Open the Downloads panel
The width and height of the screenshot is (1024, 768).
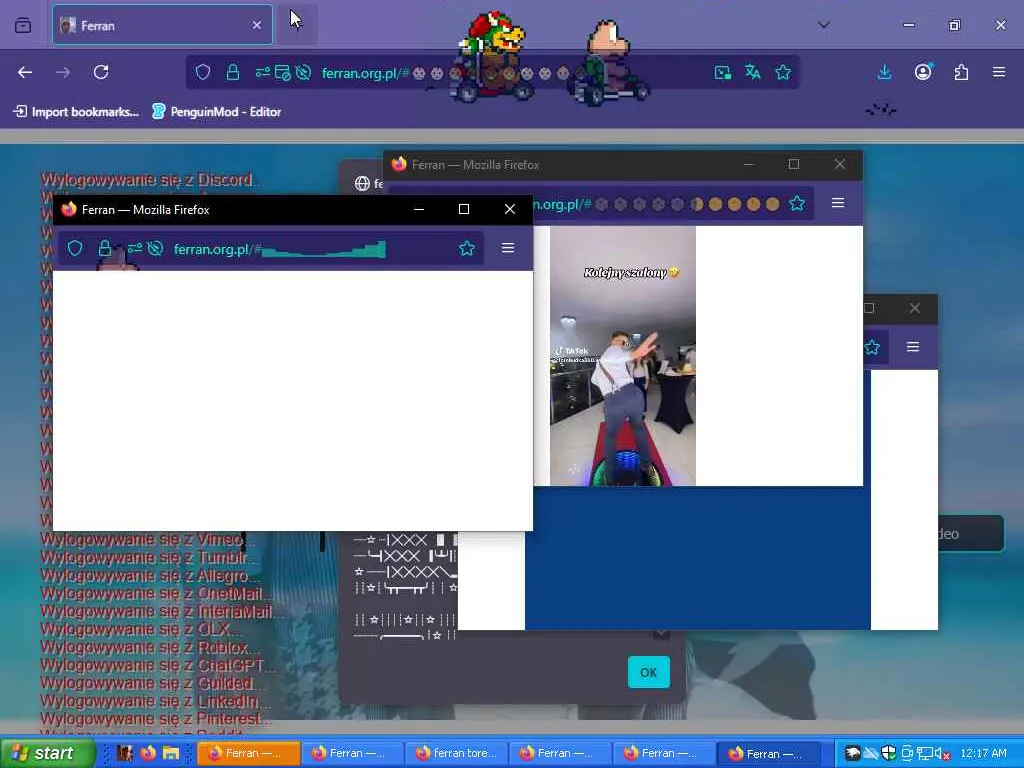click(884, 72)
